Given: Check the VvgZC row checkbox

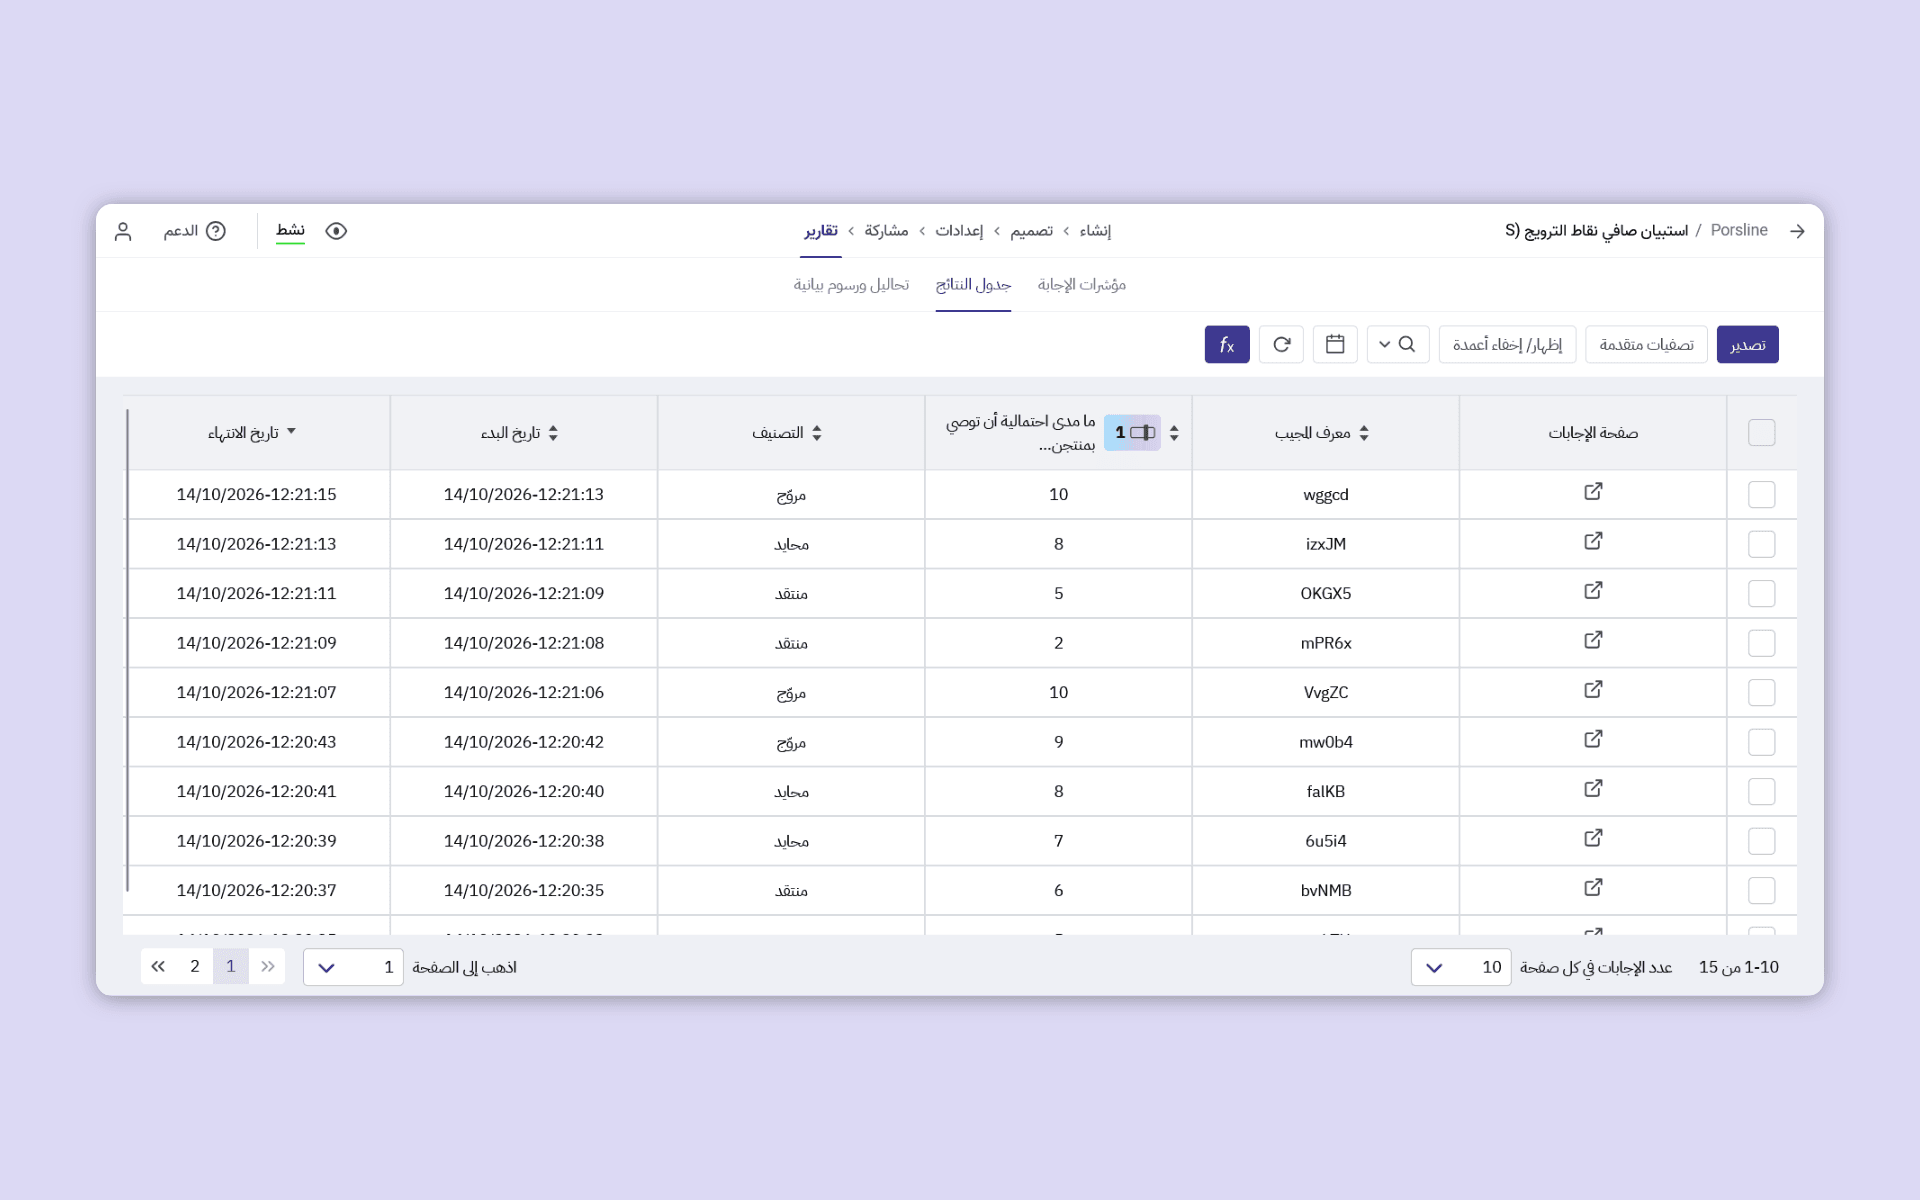Looking at the screenshot, I should tap(1761, 693).
